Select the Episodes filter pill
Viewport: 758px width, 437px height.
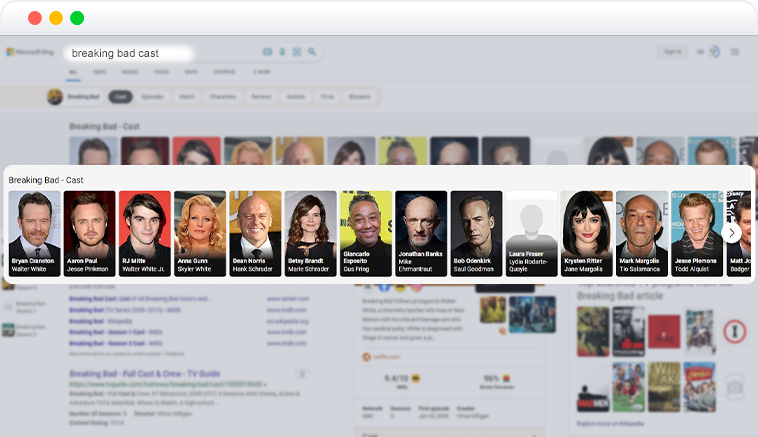click(x=153, y=97)
